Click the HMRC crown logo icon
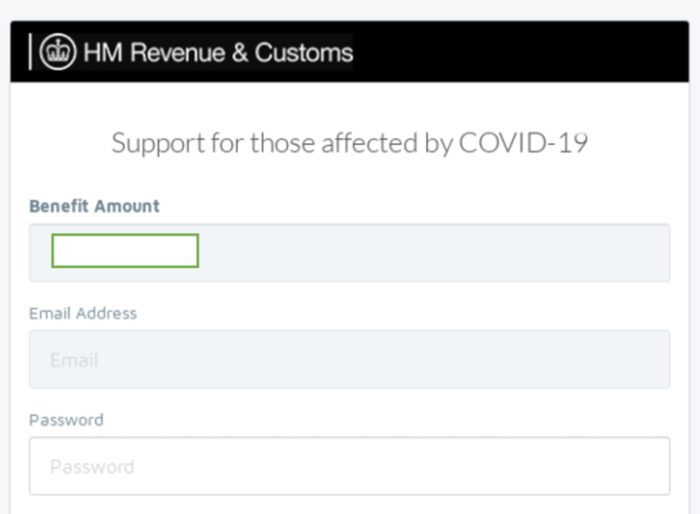 [58, 52]
